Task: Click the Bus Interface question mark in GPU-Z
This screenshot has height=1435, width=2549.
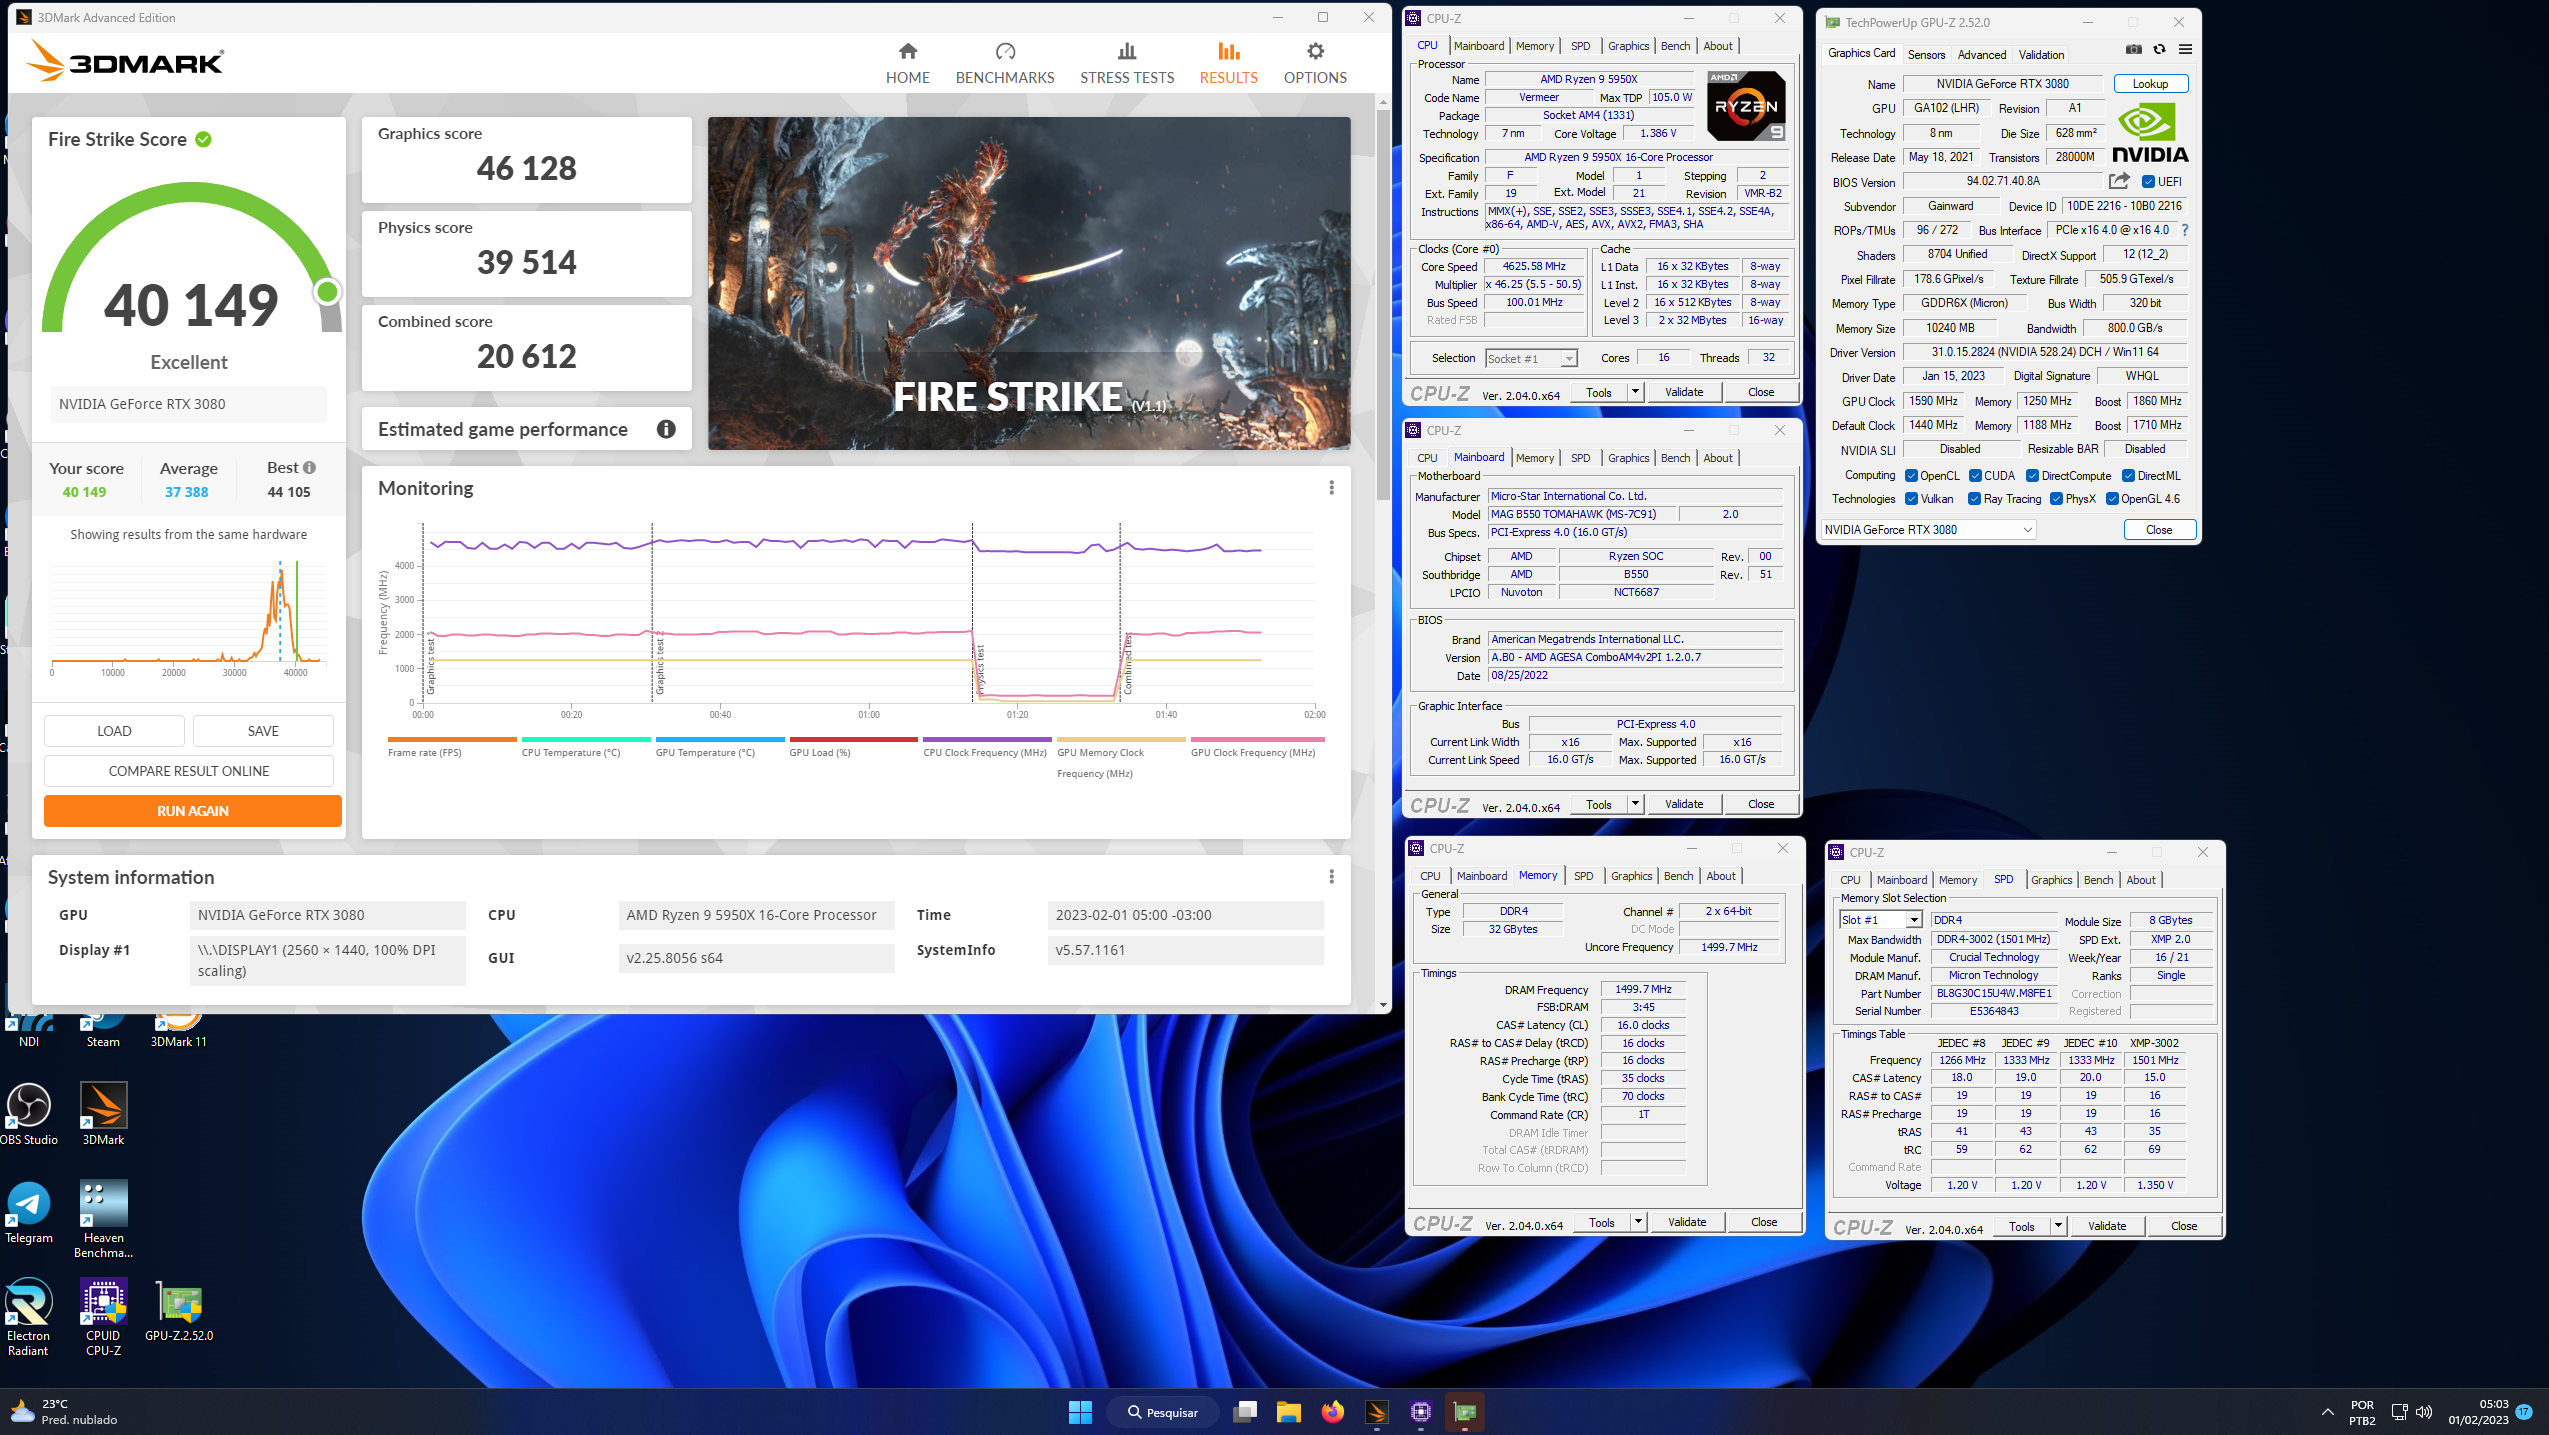Action: point(2185,230)
